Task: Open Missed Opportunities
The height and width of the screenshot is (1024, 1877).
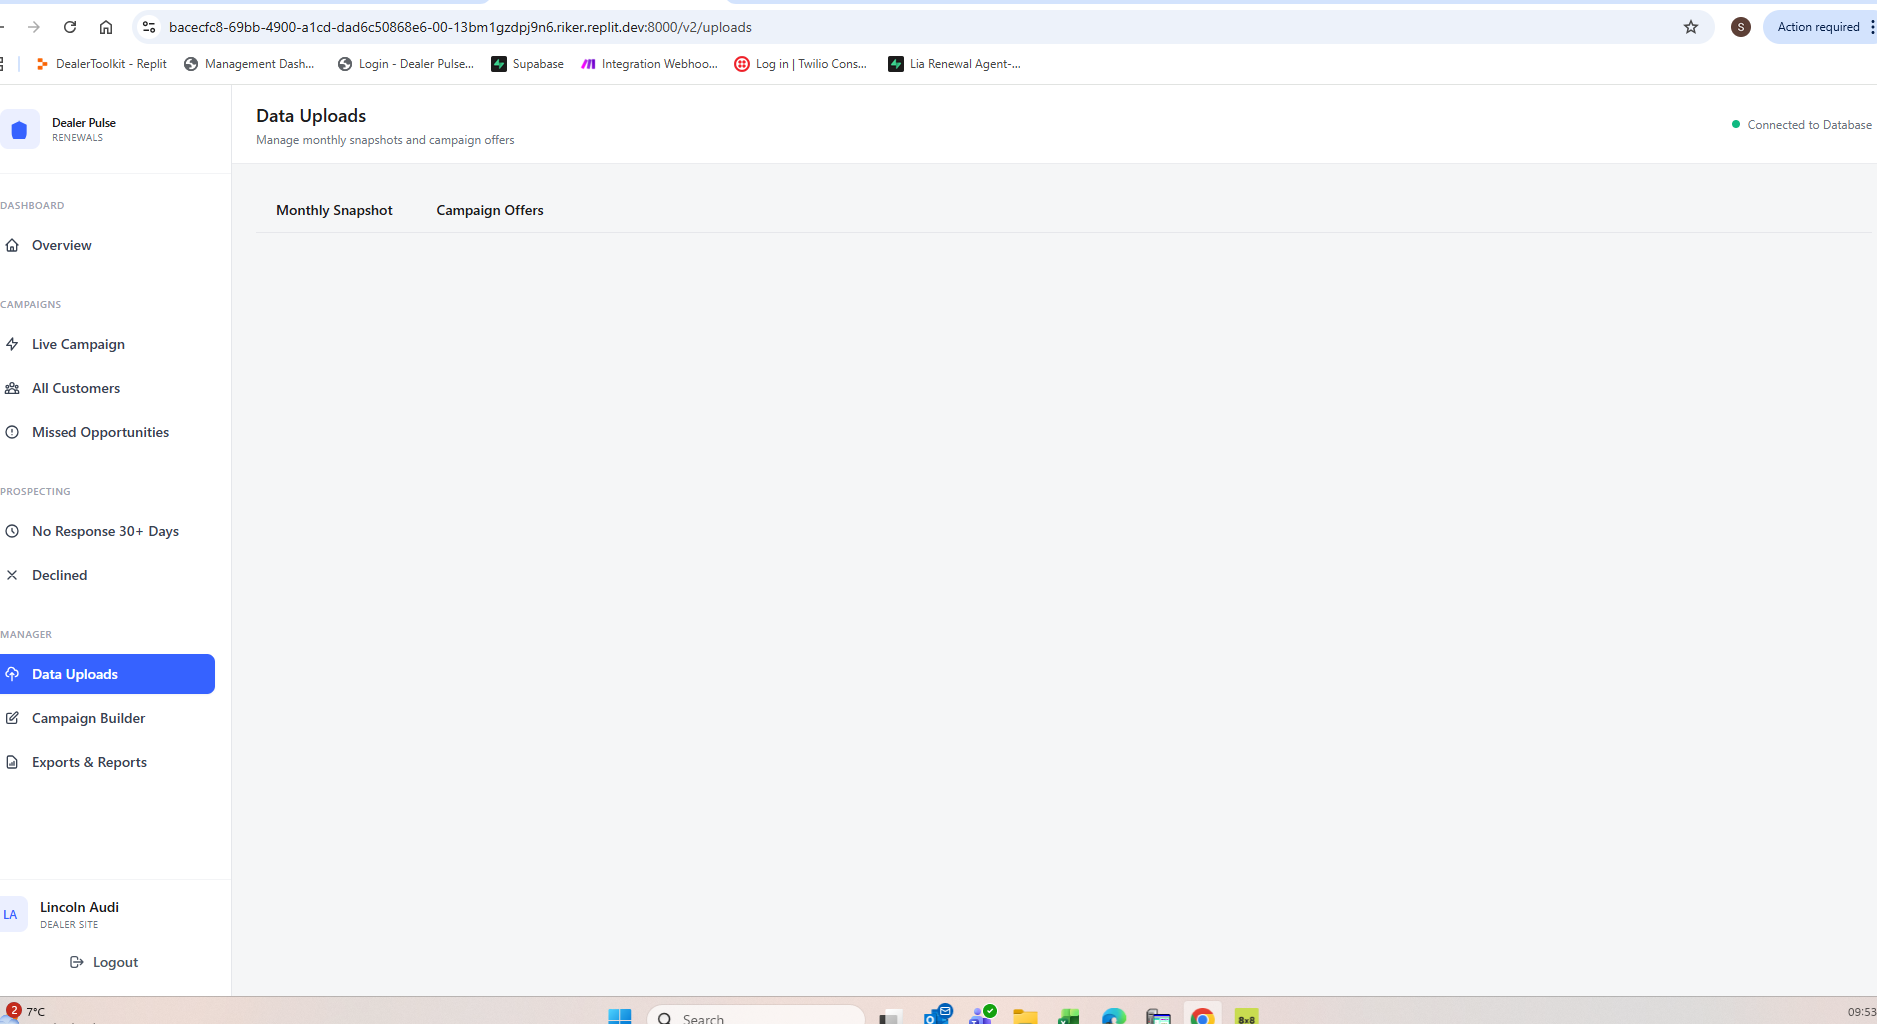Action: 107,432
